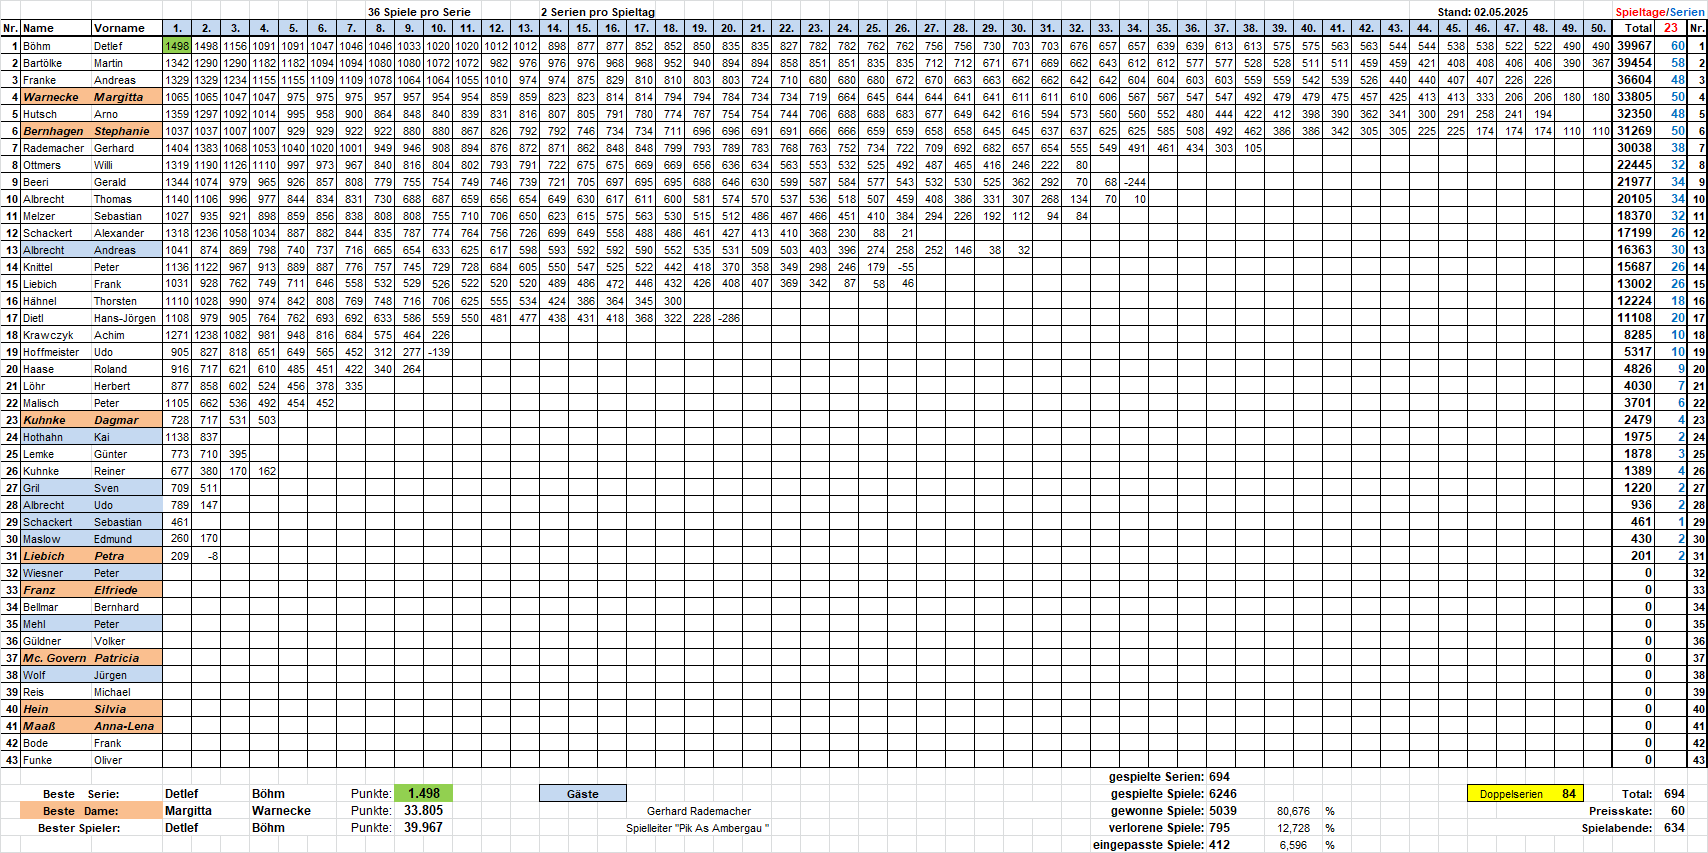Click the "Rademacher" name cell in row 7

pyautogui.click(x=55, y=148)
